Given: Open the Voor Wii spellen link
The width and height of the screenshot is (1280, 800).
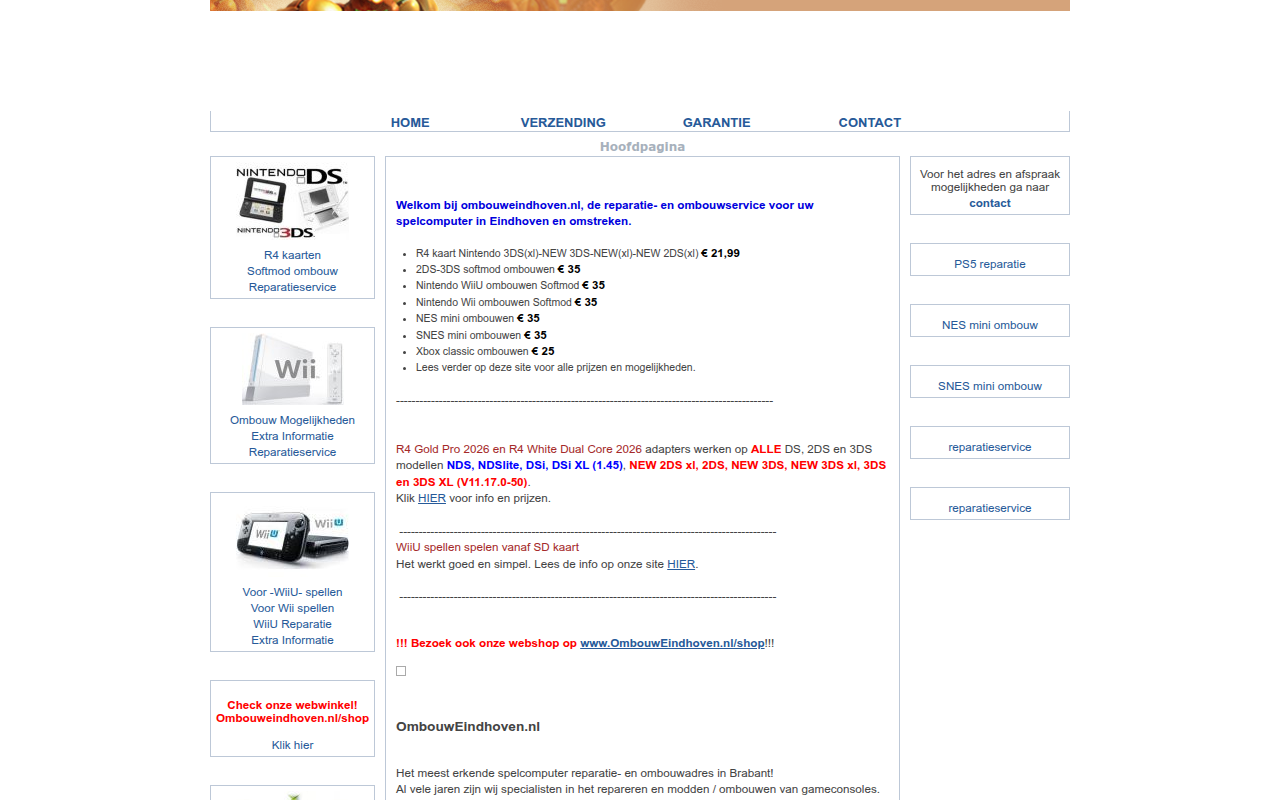Looking at the screenshot, I should tap(292, 608).
